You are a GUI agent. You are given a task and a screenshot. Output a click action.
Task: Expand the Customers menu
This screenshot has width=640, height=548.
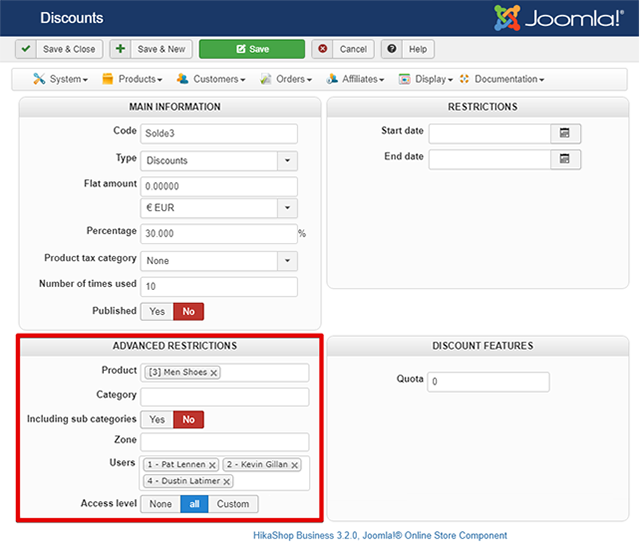(219, 79)
